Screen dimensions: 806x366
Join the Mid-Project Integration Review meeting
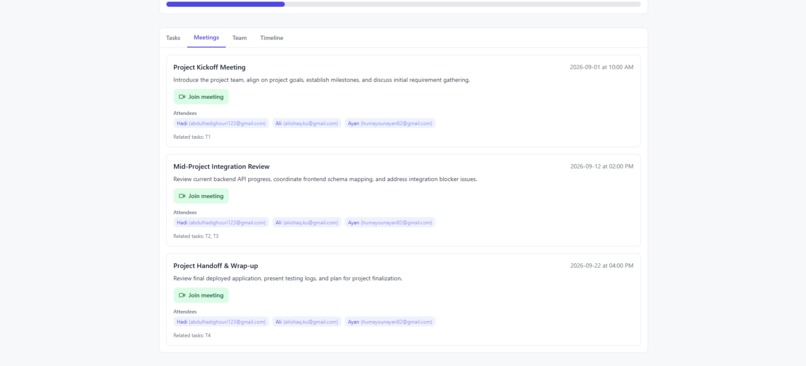tap(201, 196)
